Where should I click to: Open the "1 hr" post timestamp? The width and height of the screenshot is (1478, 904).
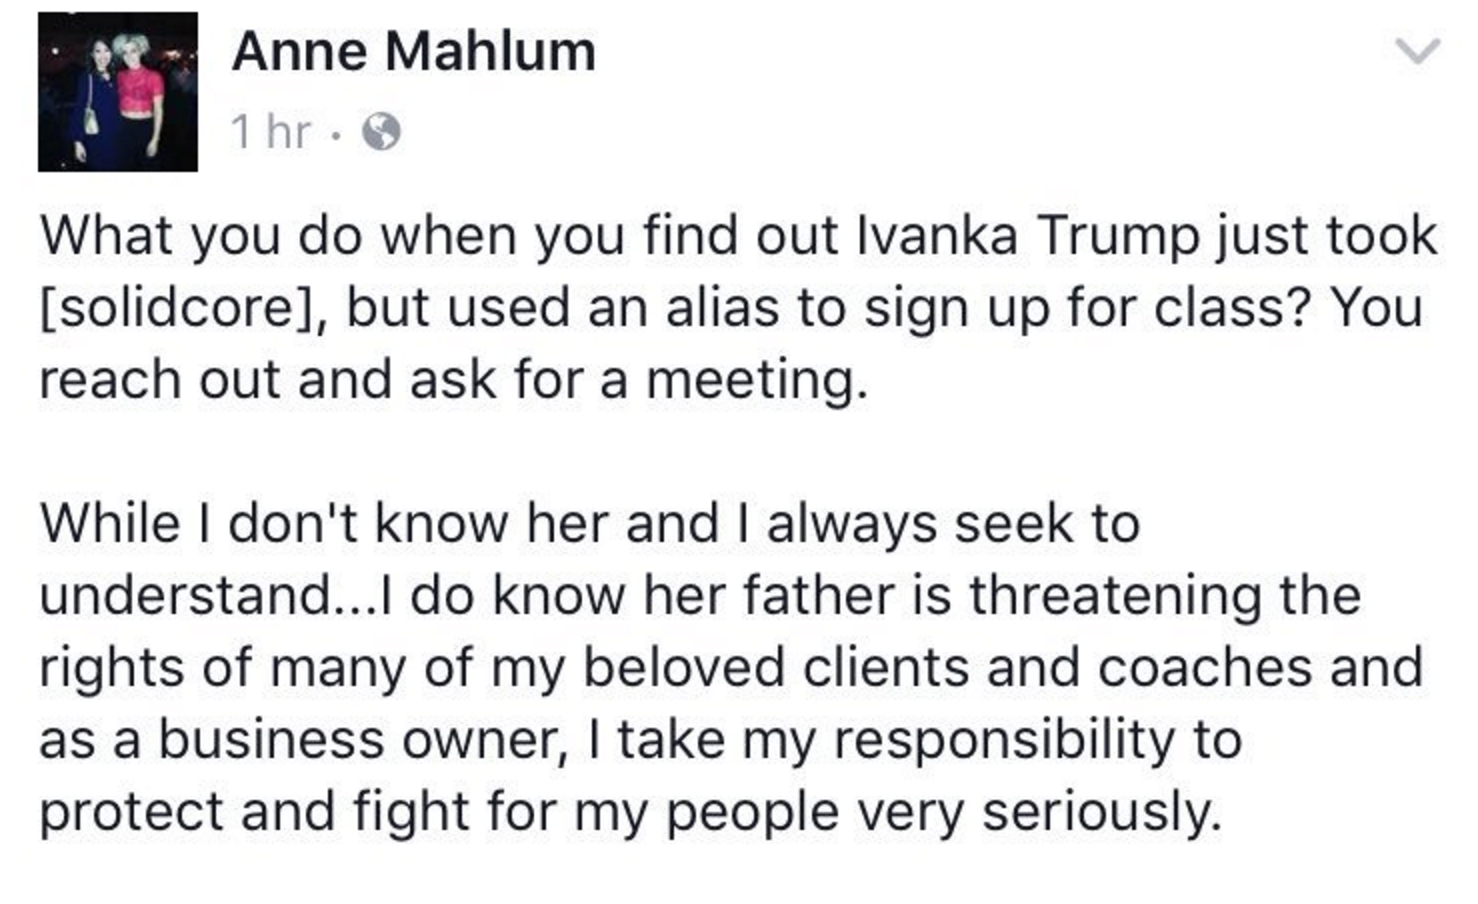pos(271,131)
